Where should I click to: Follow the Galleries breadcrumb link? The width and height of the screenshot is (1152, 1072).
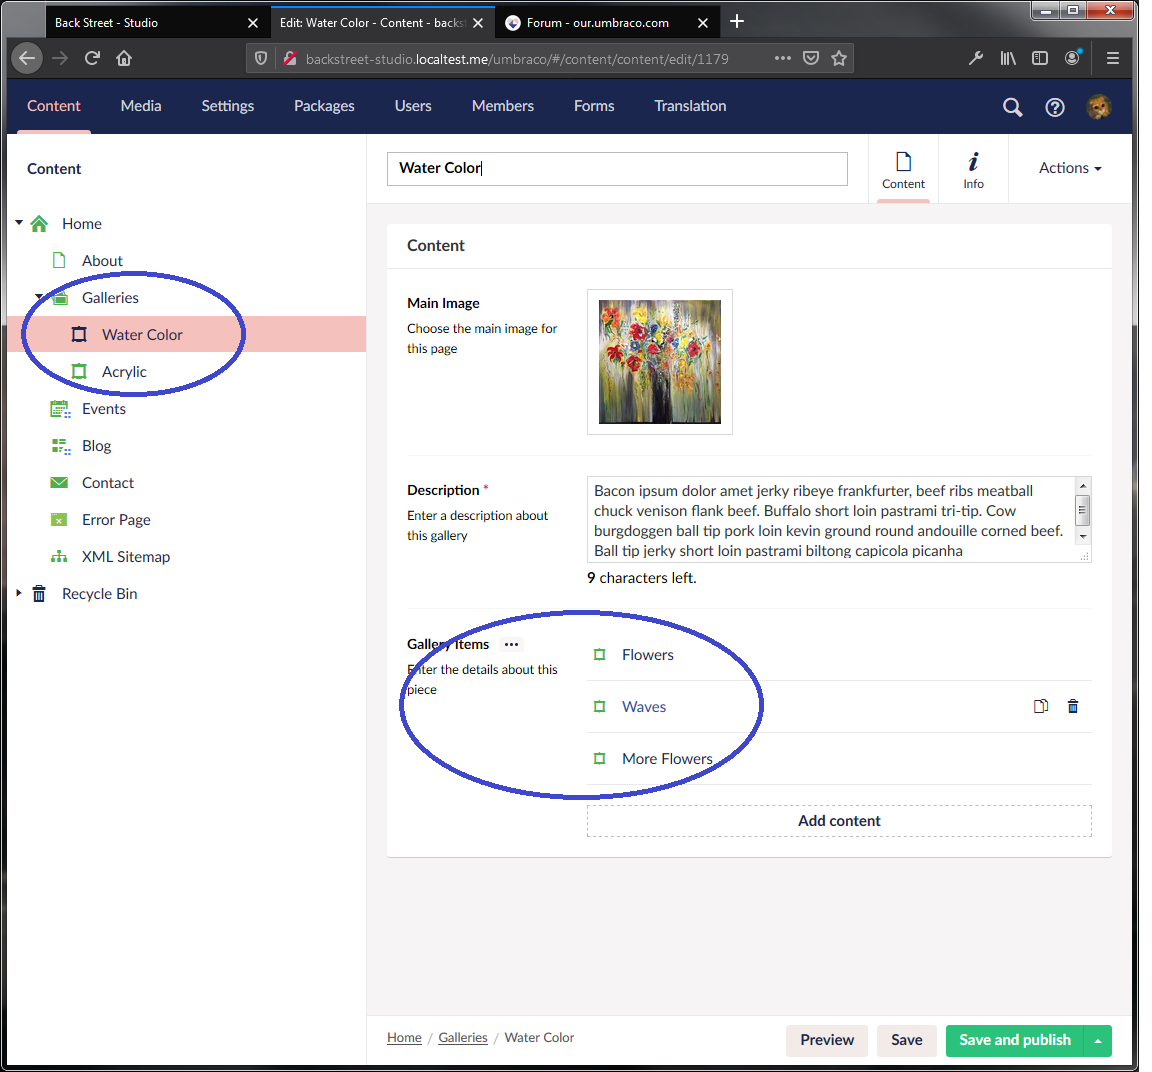tap(463, 1038)
